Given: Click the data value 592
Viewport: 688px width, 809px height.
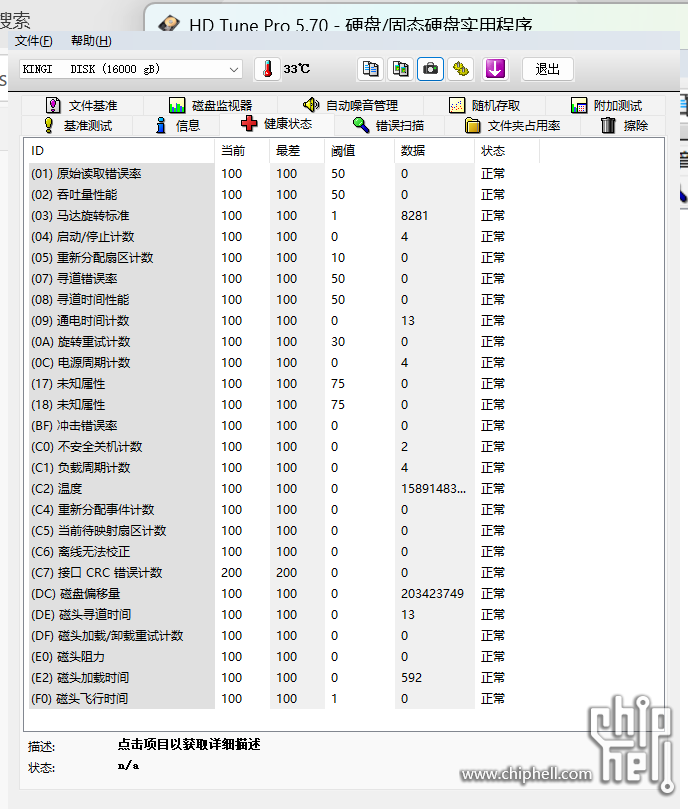Looking at the screenshot, I should (x=411, y=677).
